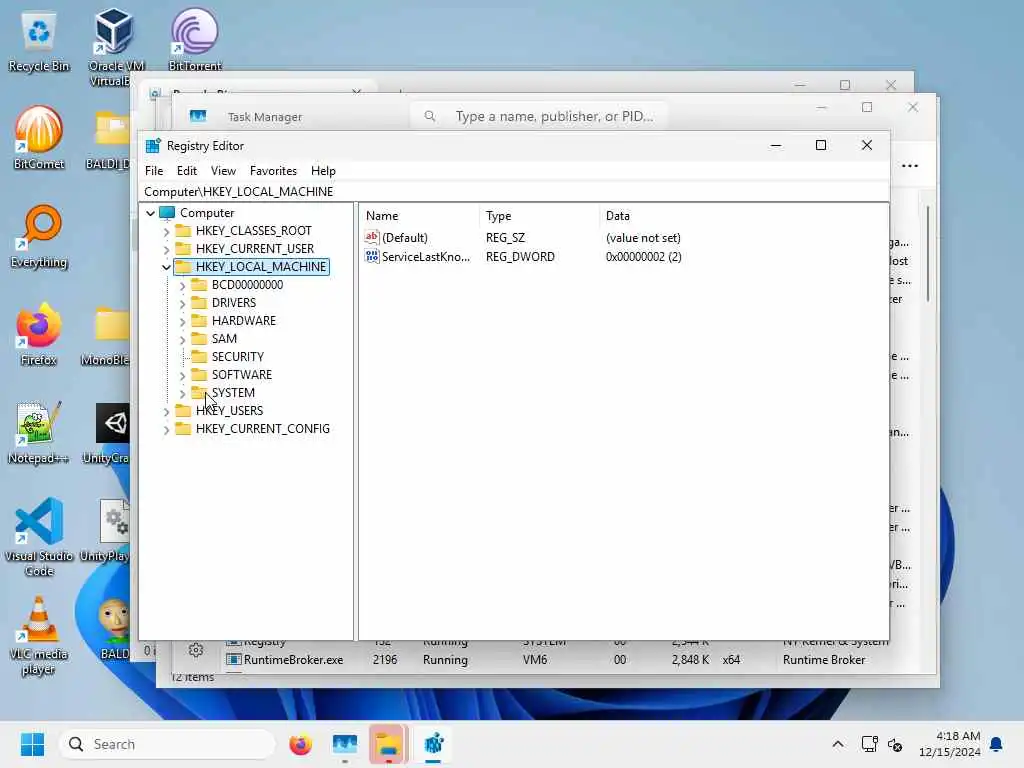1024x768 pixels.
Task: Expand the HKEY_USERS node
Action: click(166, 411)
